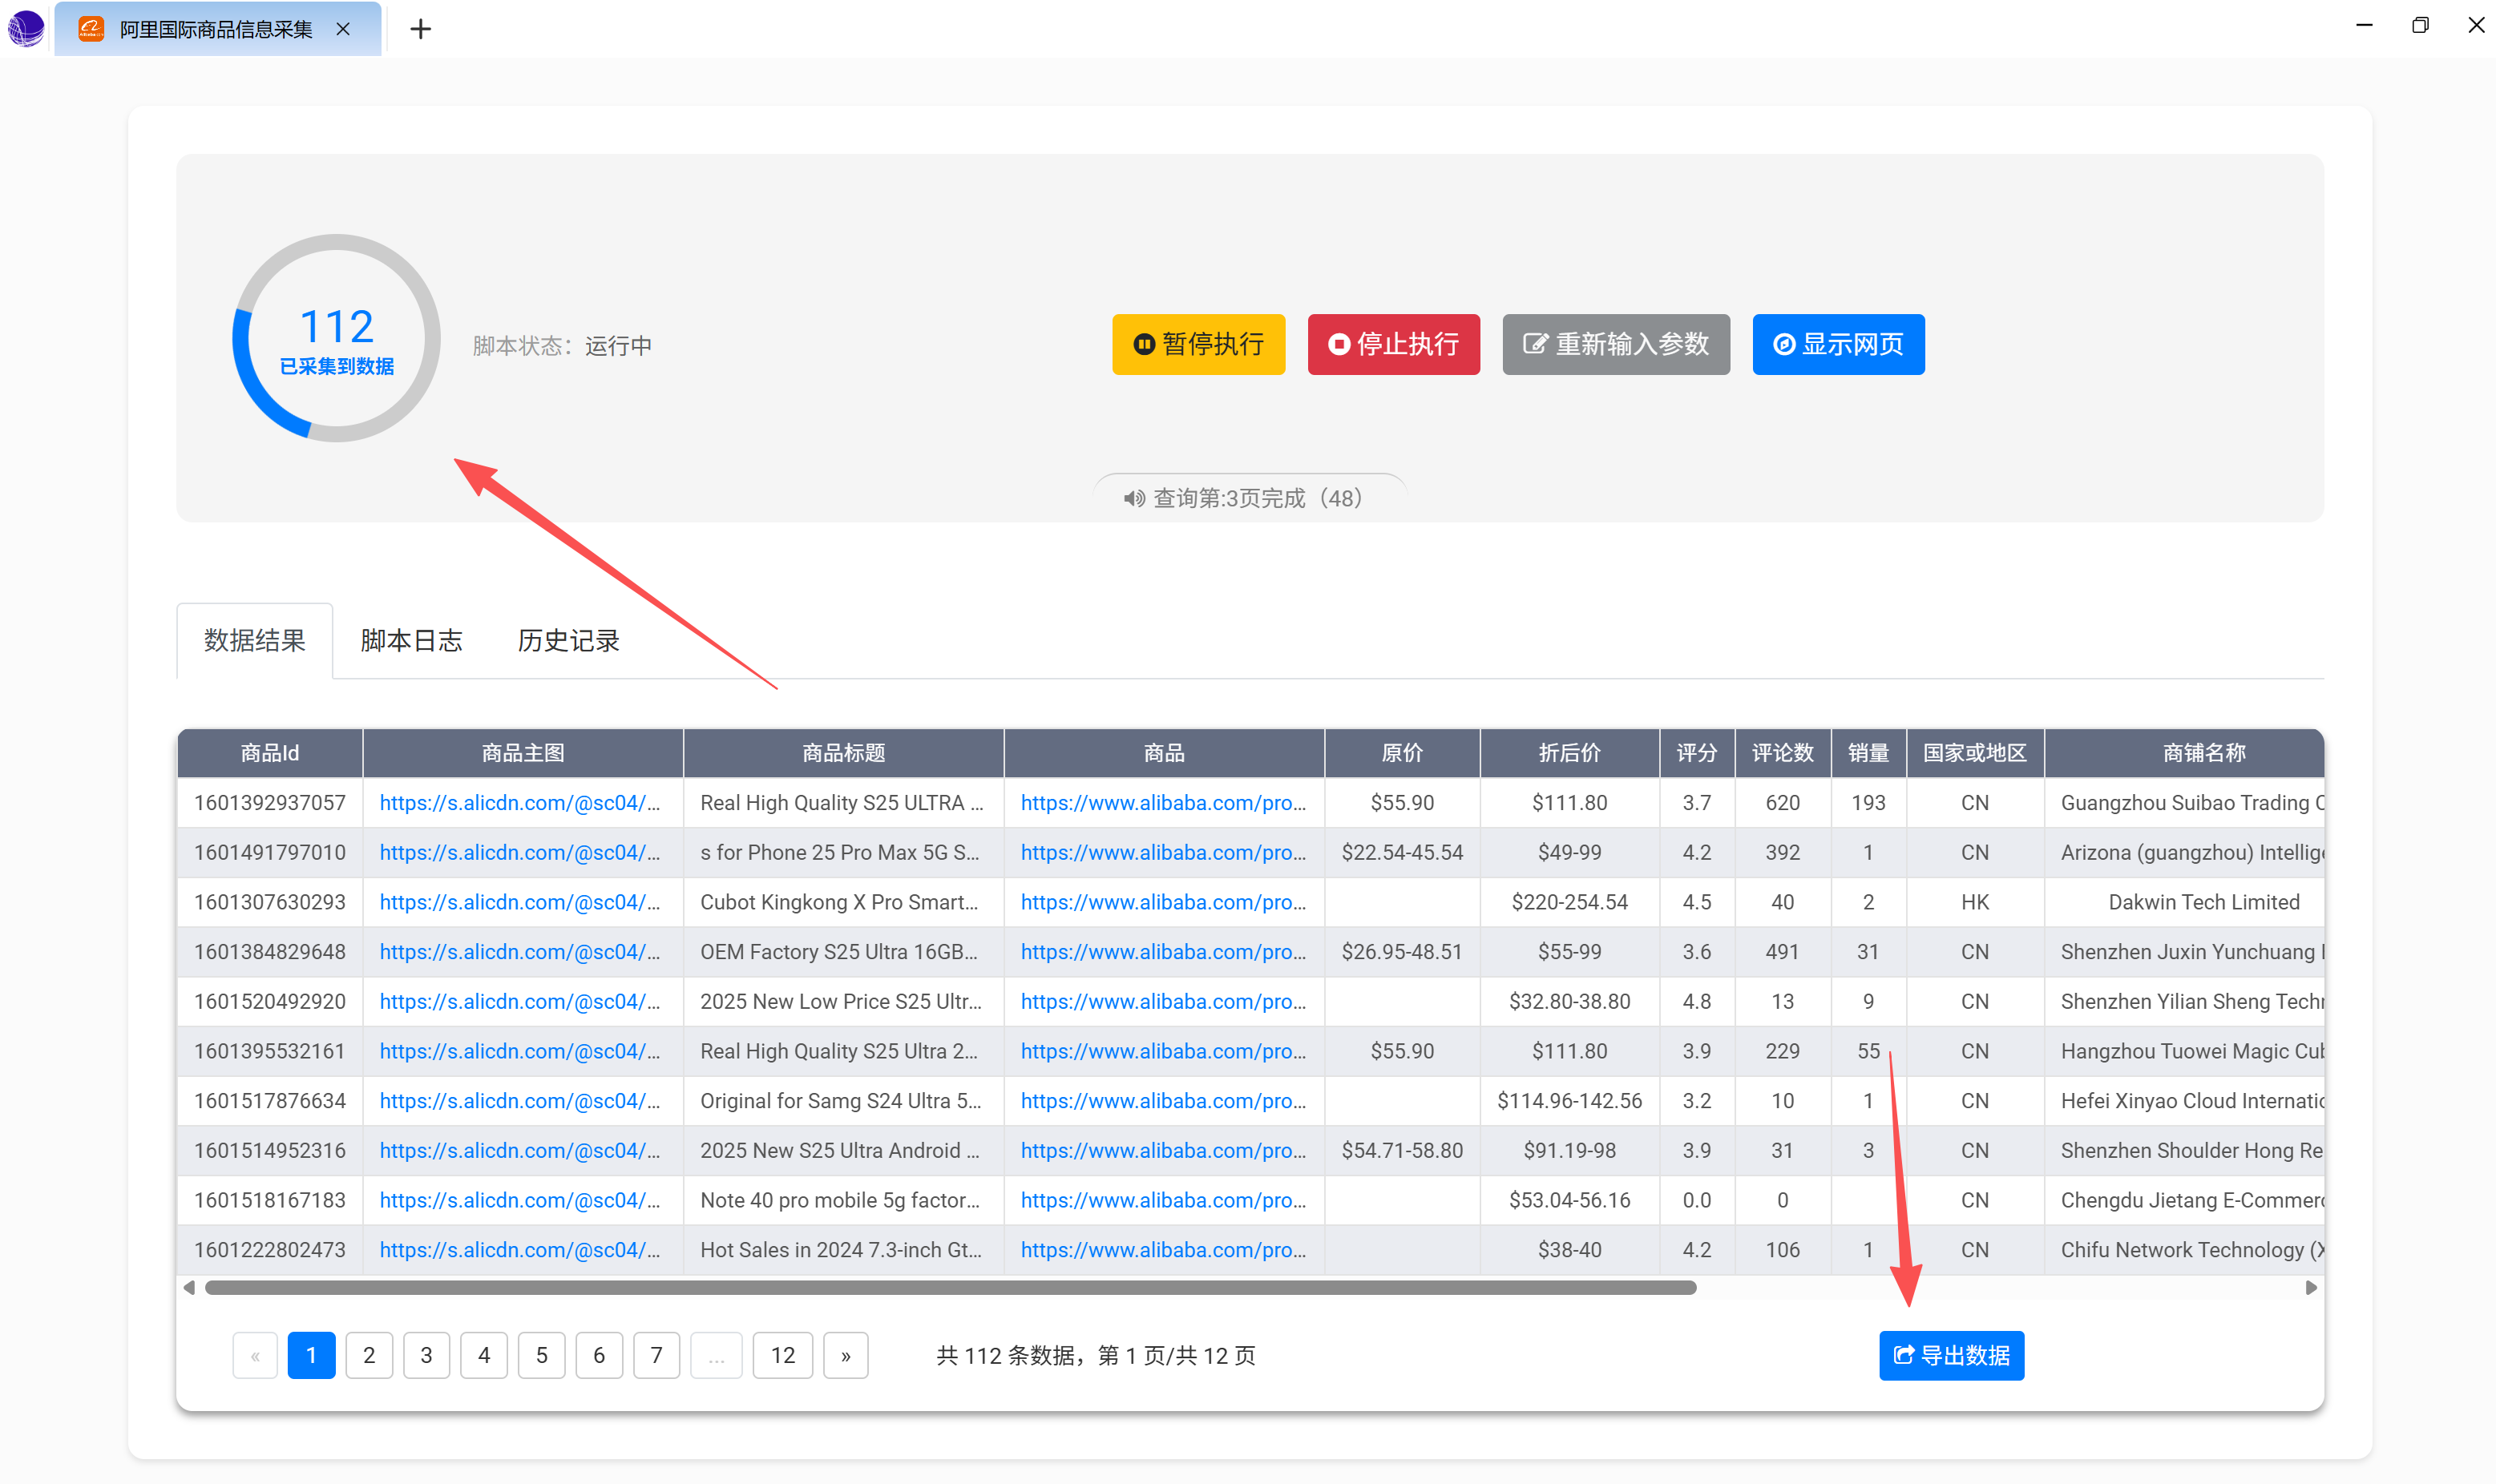Click the 商品标题 column header
This screenshot has height=1484, width=2496.
tap(843, 753)
